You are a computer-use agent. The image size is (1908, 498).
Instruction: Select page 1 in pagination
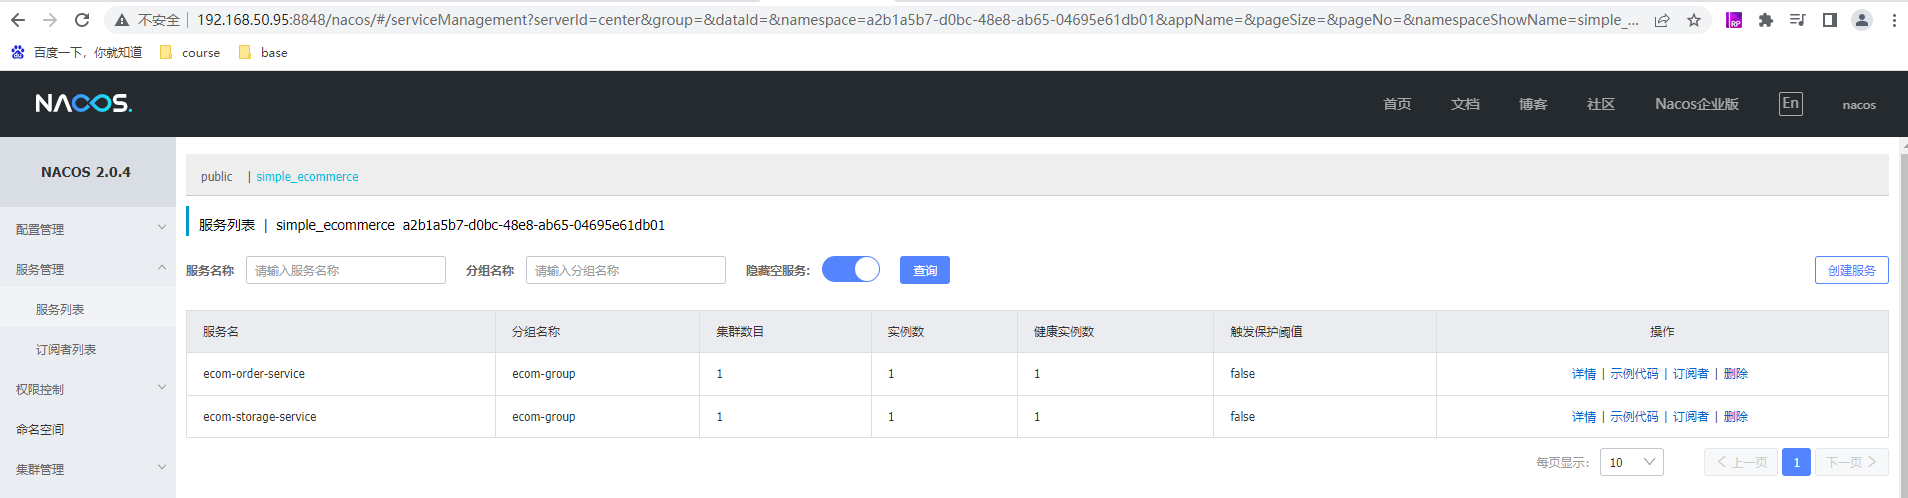coord(1796,462)
